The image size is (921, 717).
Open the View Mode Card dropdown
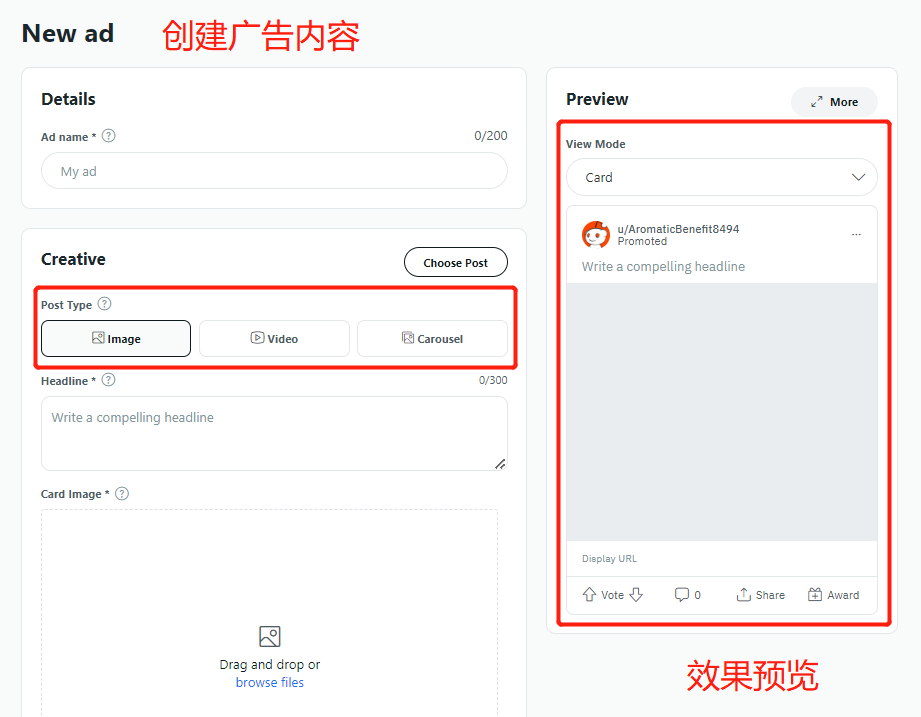click(x=721, y=177)
